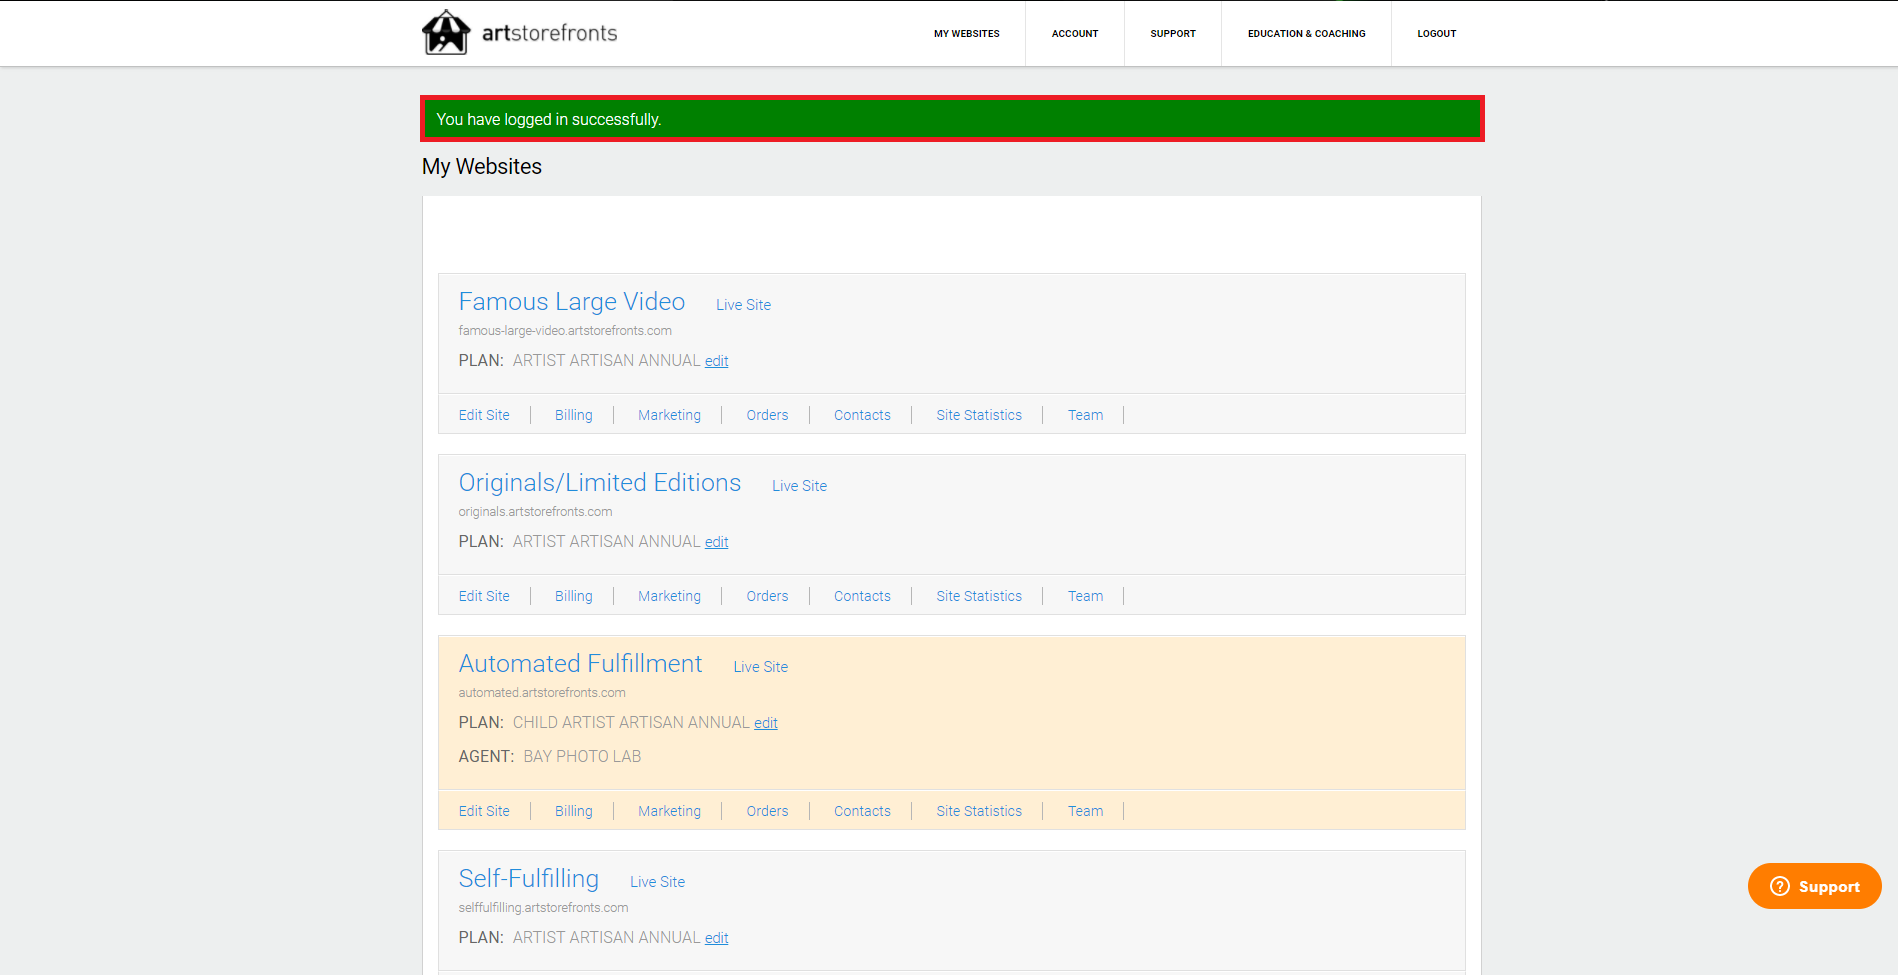Viewport: 1898px width, 975px height.
Task: Click the Art Storefronts logo
Action: click(518, 31)
